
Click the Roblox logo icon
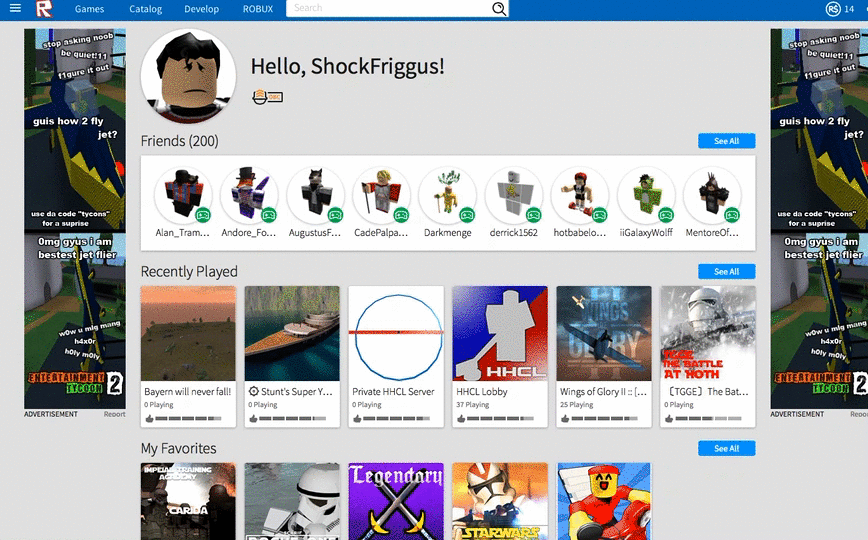pos(44,9)
